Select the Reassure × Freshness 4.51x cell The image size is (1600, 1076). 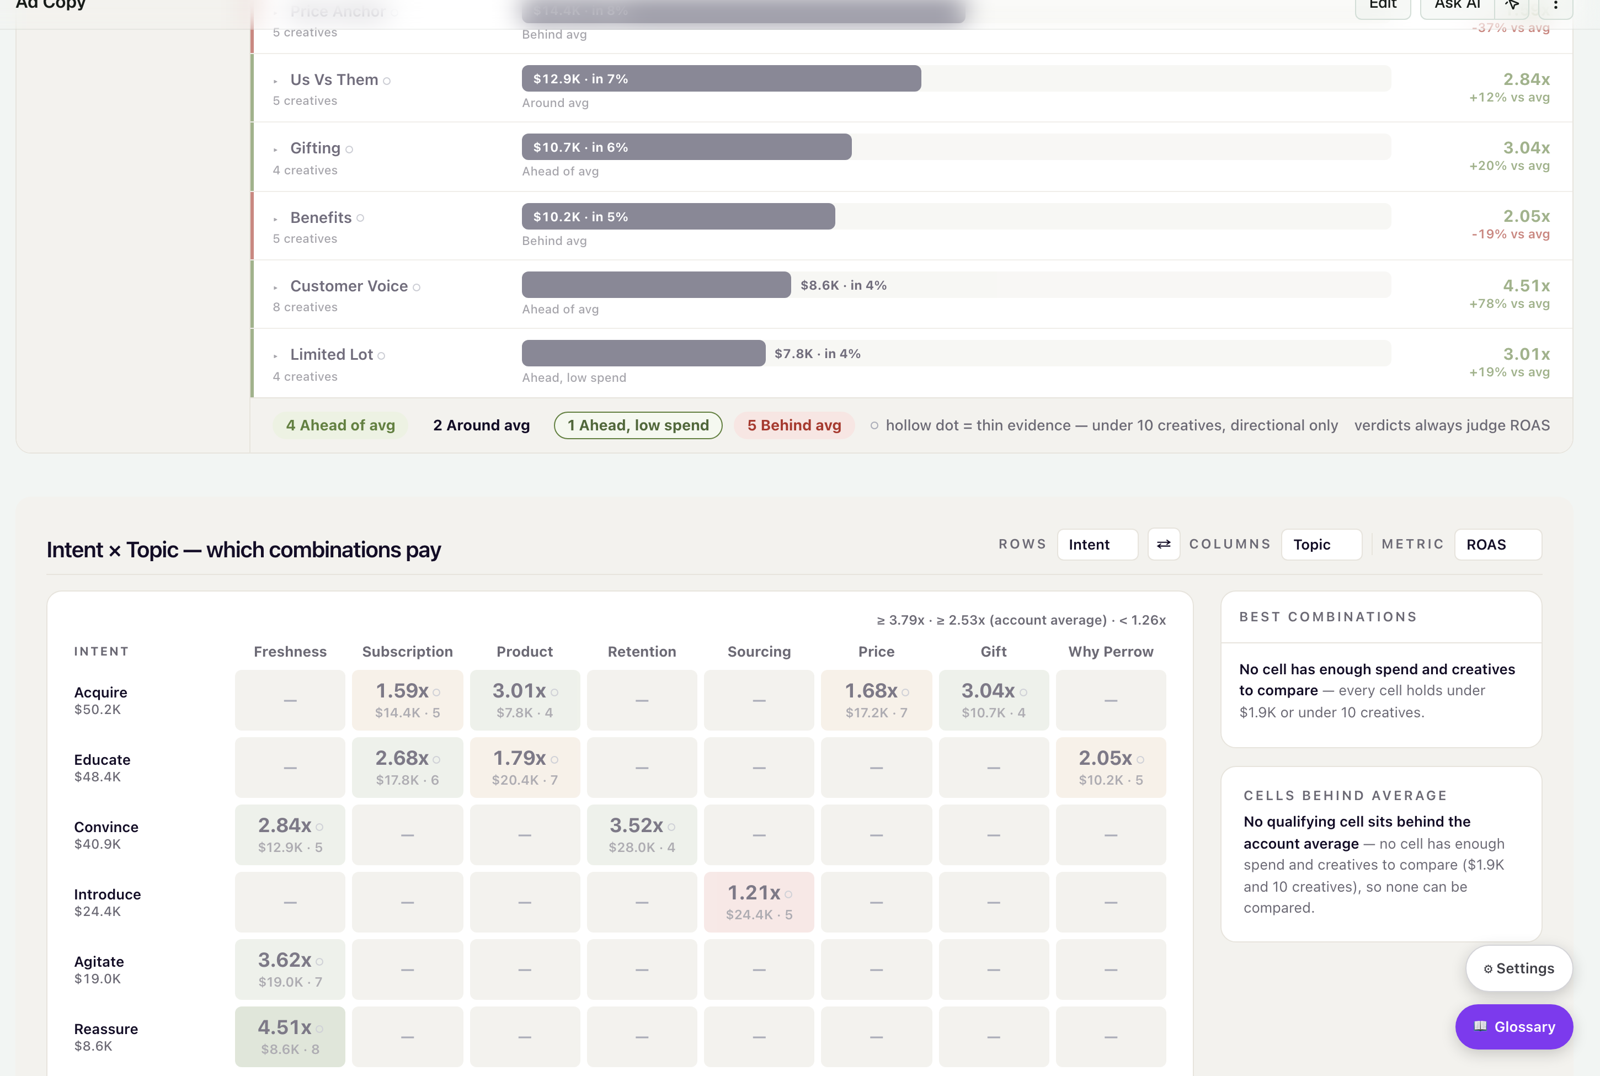[290, 1036]
